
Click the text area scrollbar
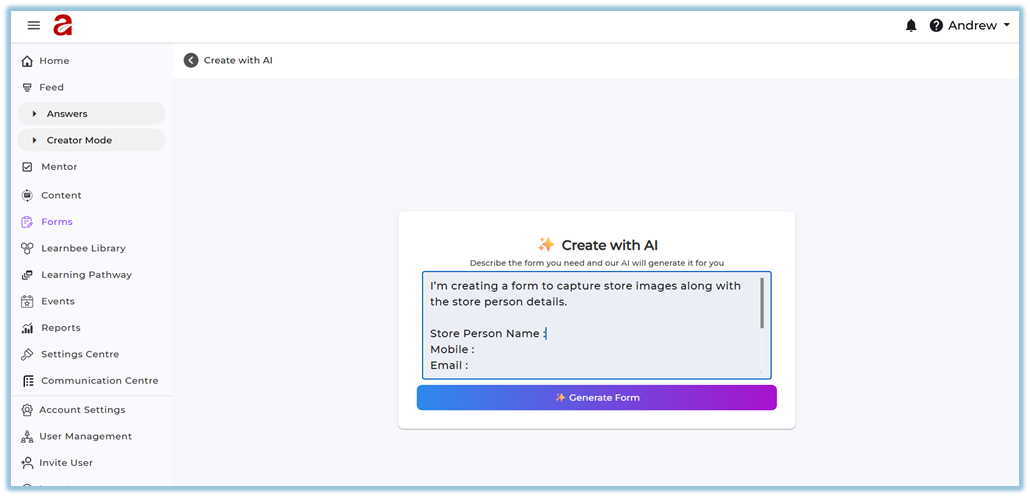tap(762, 304)
